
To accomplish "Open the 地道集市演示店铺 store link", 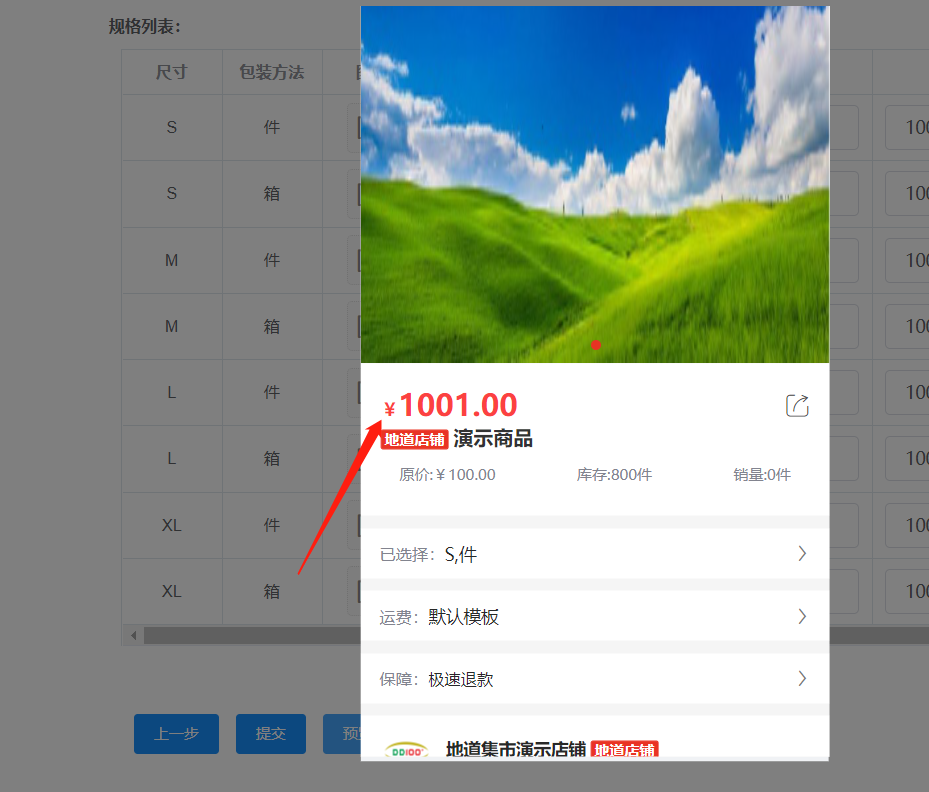I will [515, 750].
